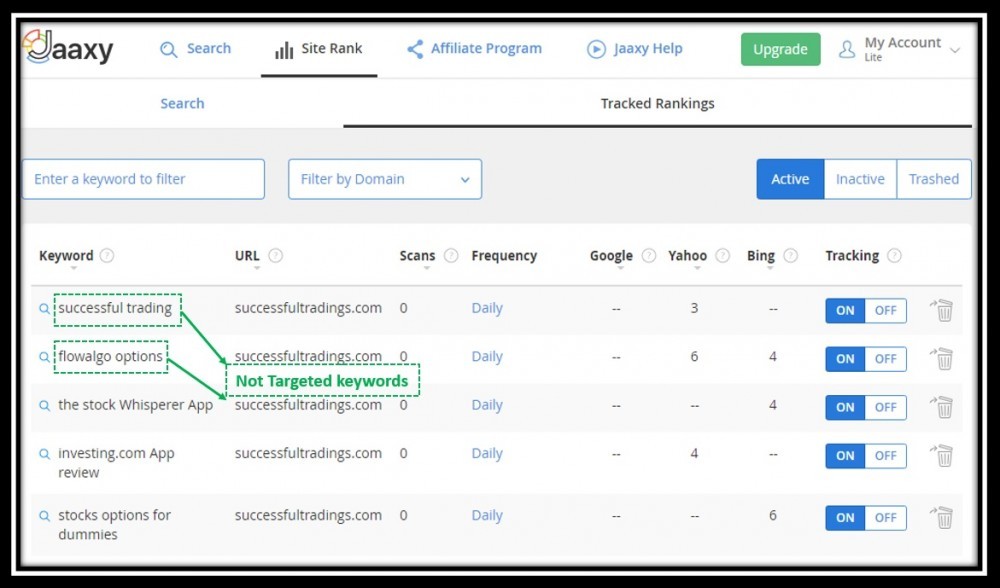Viewport: 1000px width, 588px height.
Task: Trash the successful trading keyword
Action: pyautogui.click(x=942, y=310)
